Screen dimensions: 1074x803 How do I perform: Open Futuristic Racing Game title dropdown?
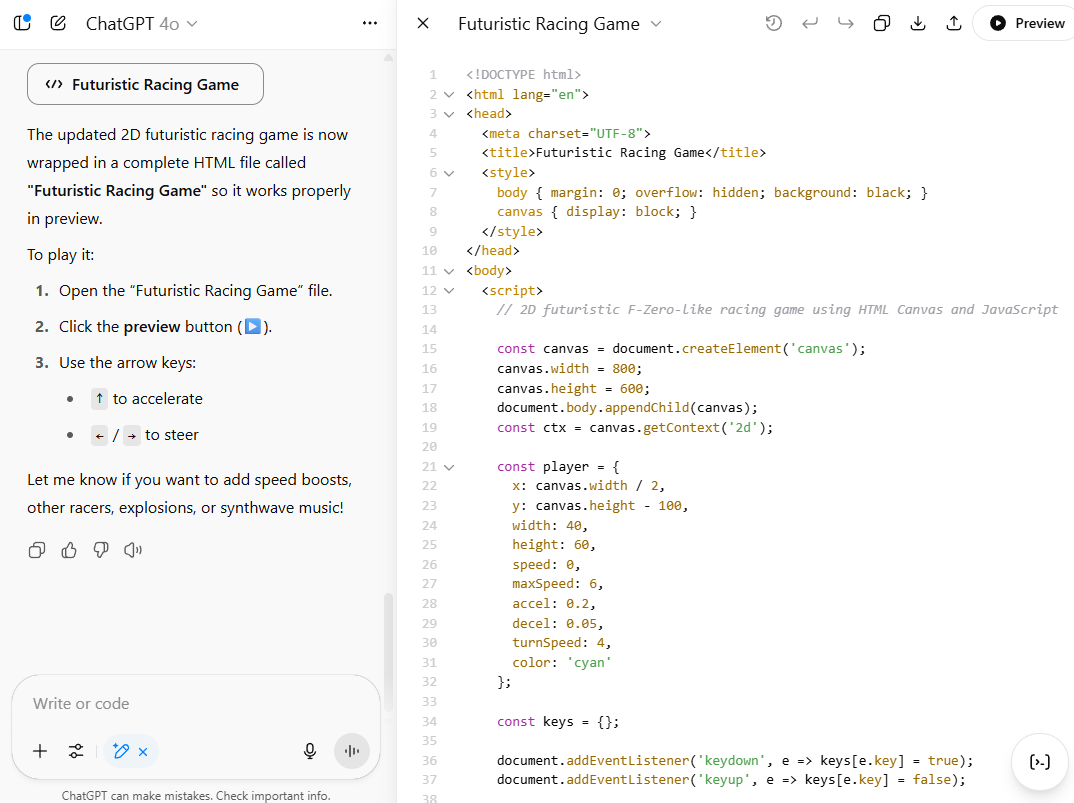pyautogui.click(x=560, y=24)
